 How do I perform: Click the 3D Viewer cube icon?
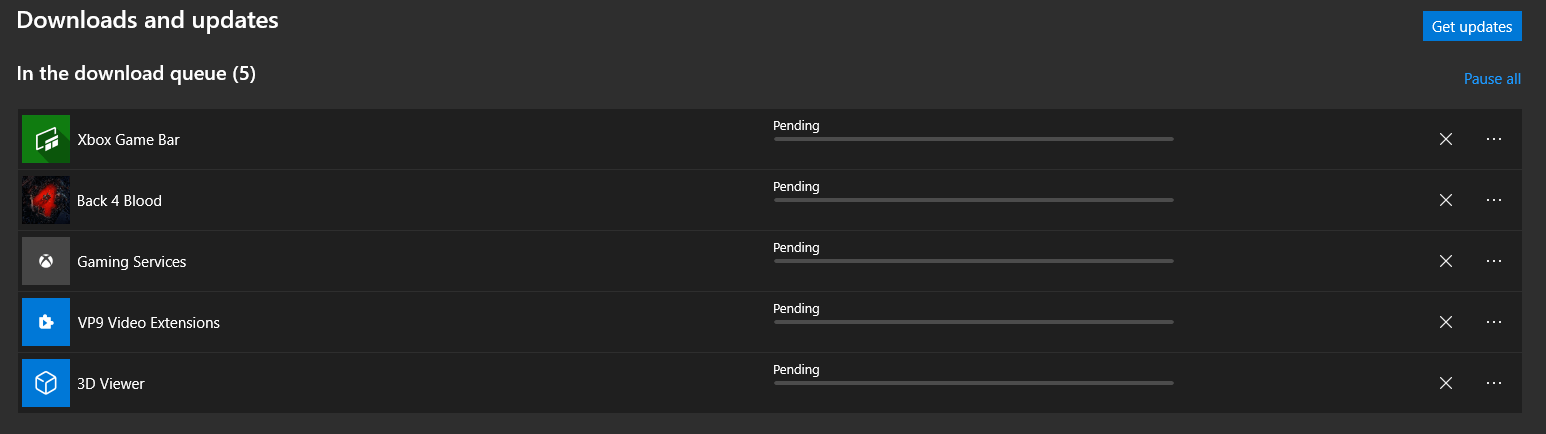pos(46,383)
